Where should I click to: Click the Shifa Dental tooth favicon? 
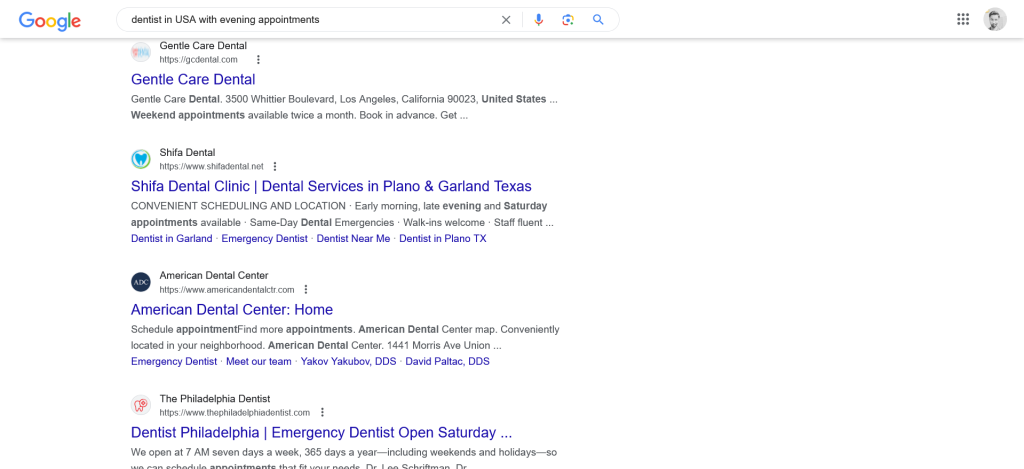140,159
